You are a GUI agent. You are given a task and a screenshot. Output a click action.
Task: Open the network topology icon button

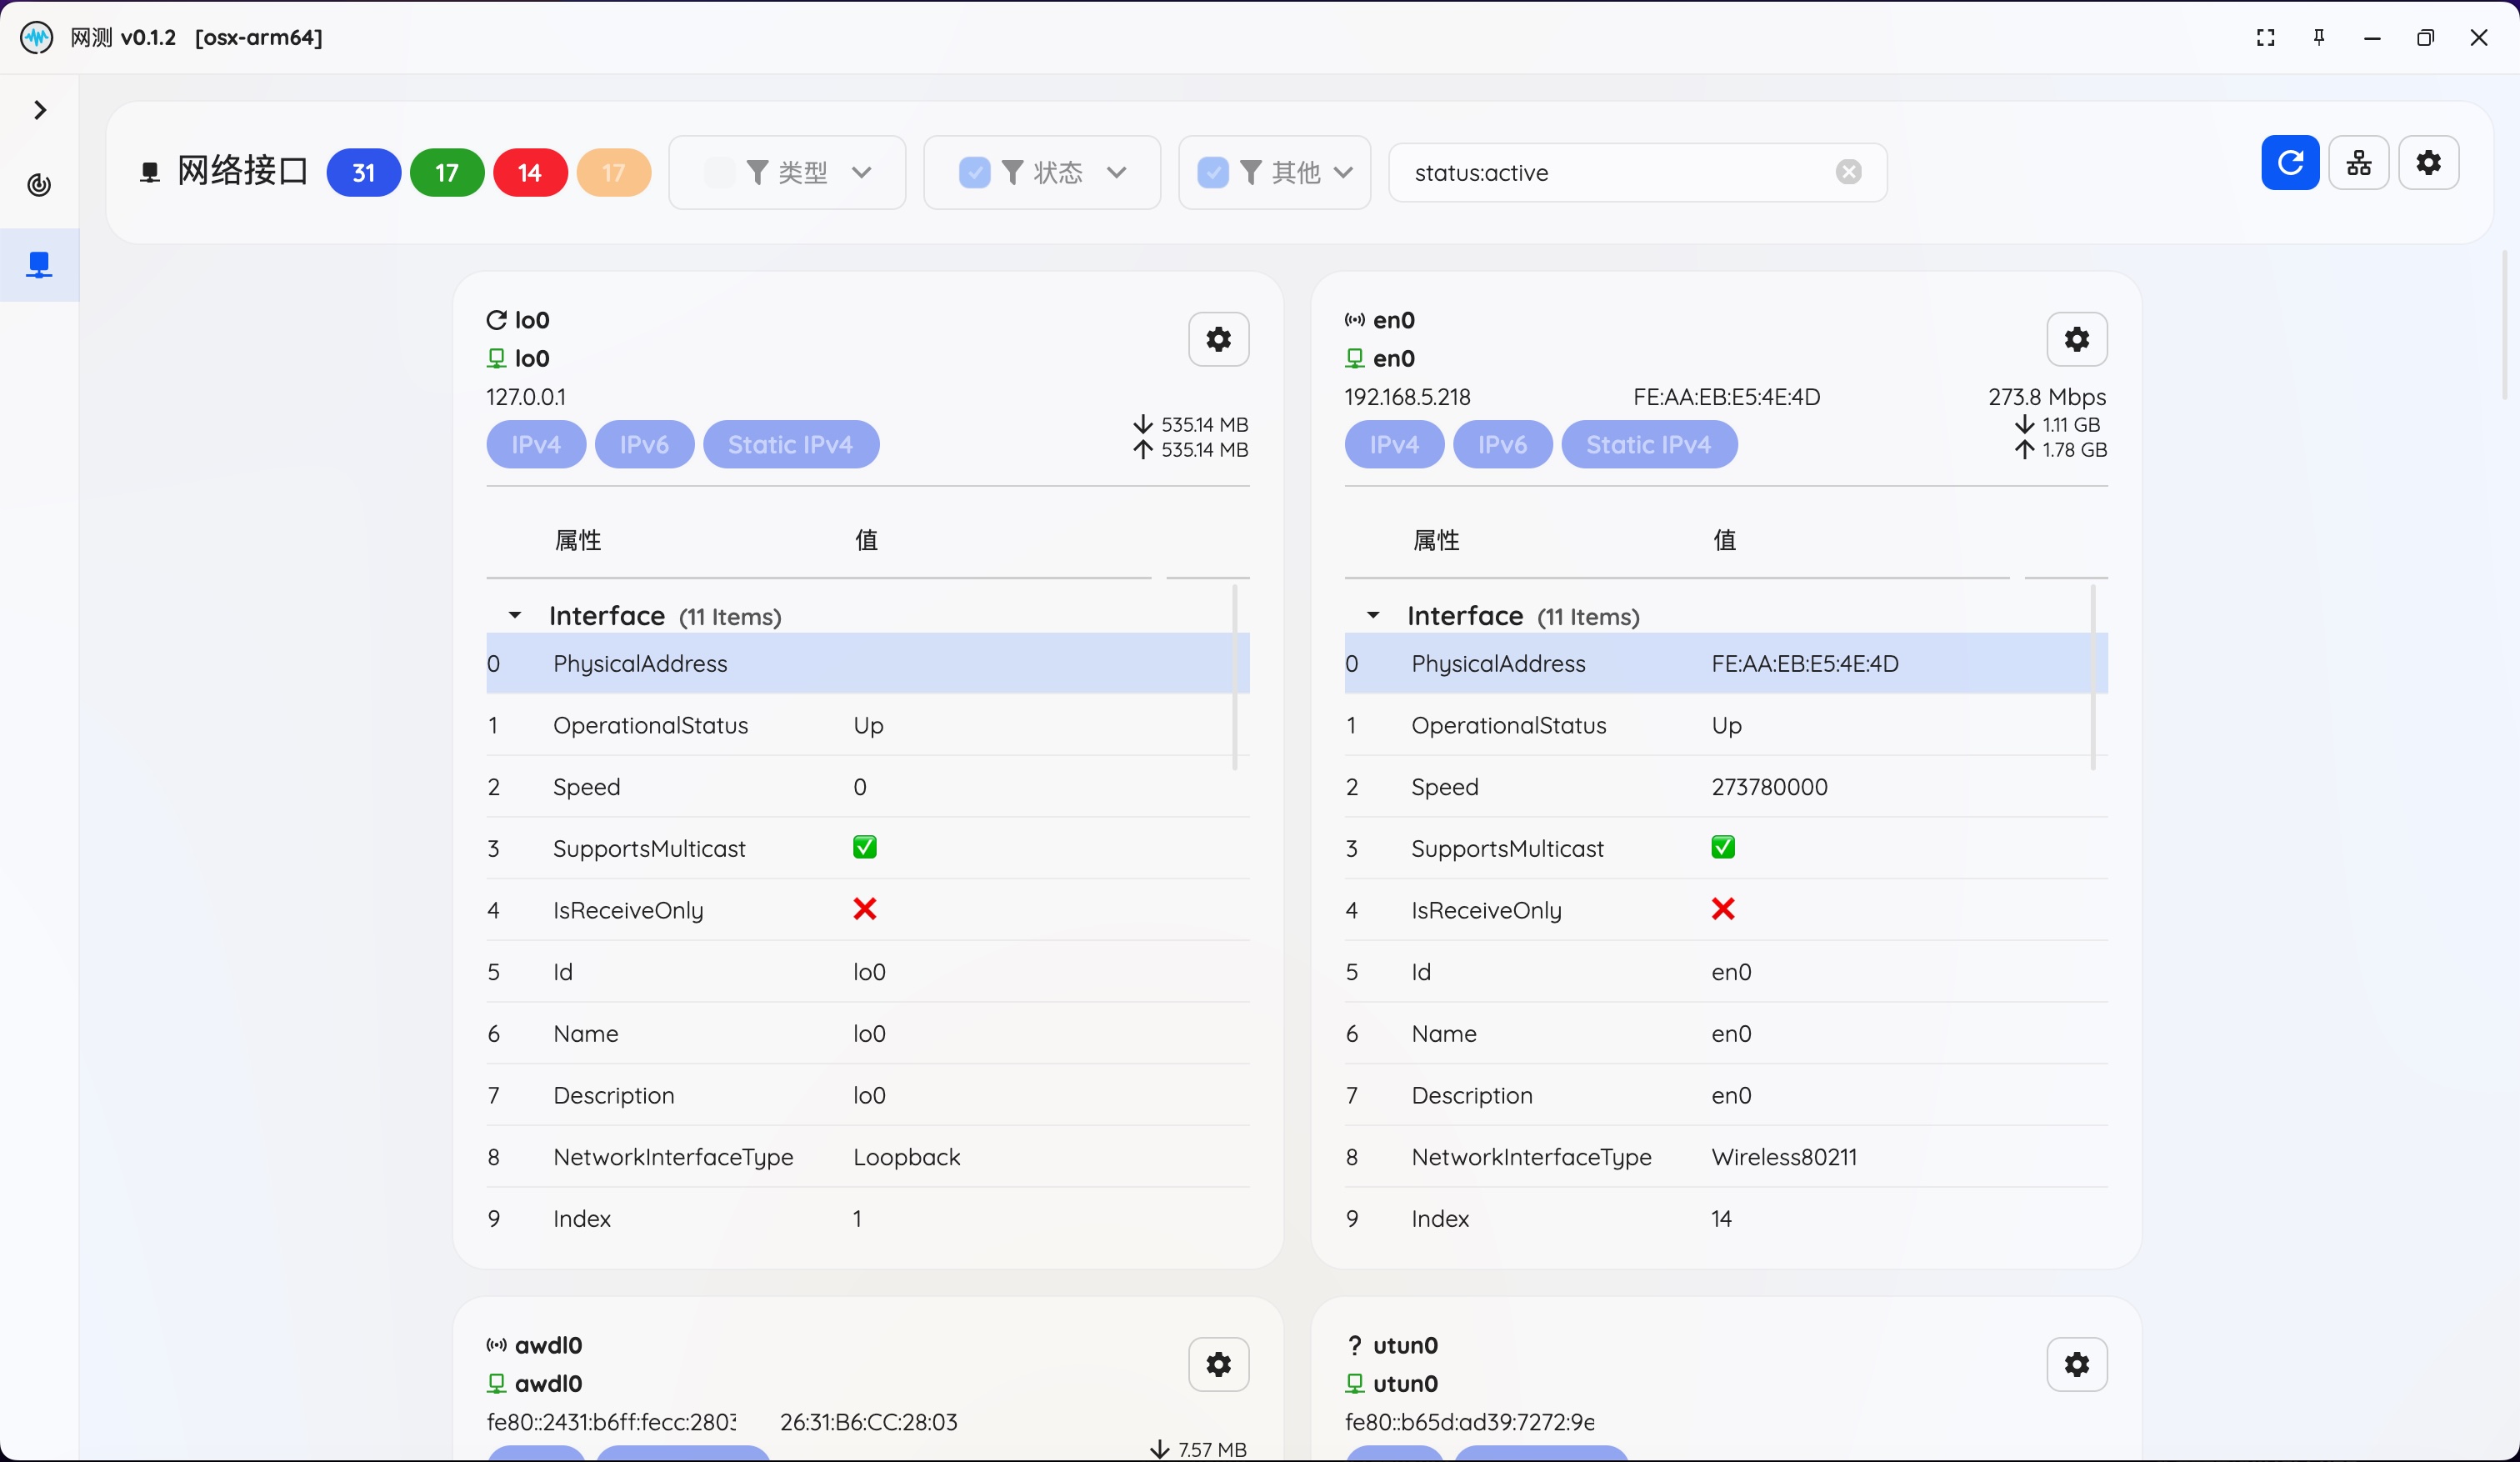(x=2358, y=163)
